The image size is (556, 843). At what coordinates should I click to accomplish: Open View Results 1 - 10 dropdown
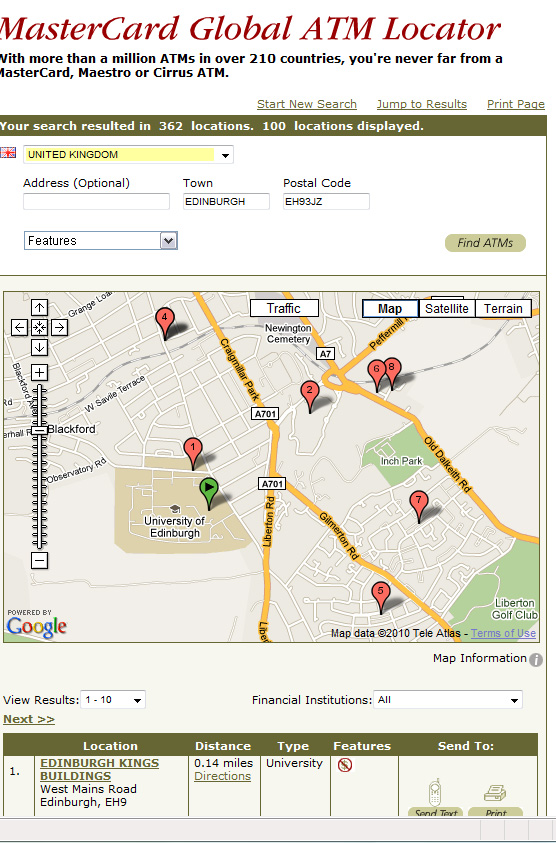pos(113,700)
